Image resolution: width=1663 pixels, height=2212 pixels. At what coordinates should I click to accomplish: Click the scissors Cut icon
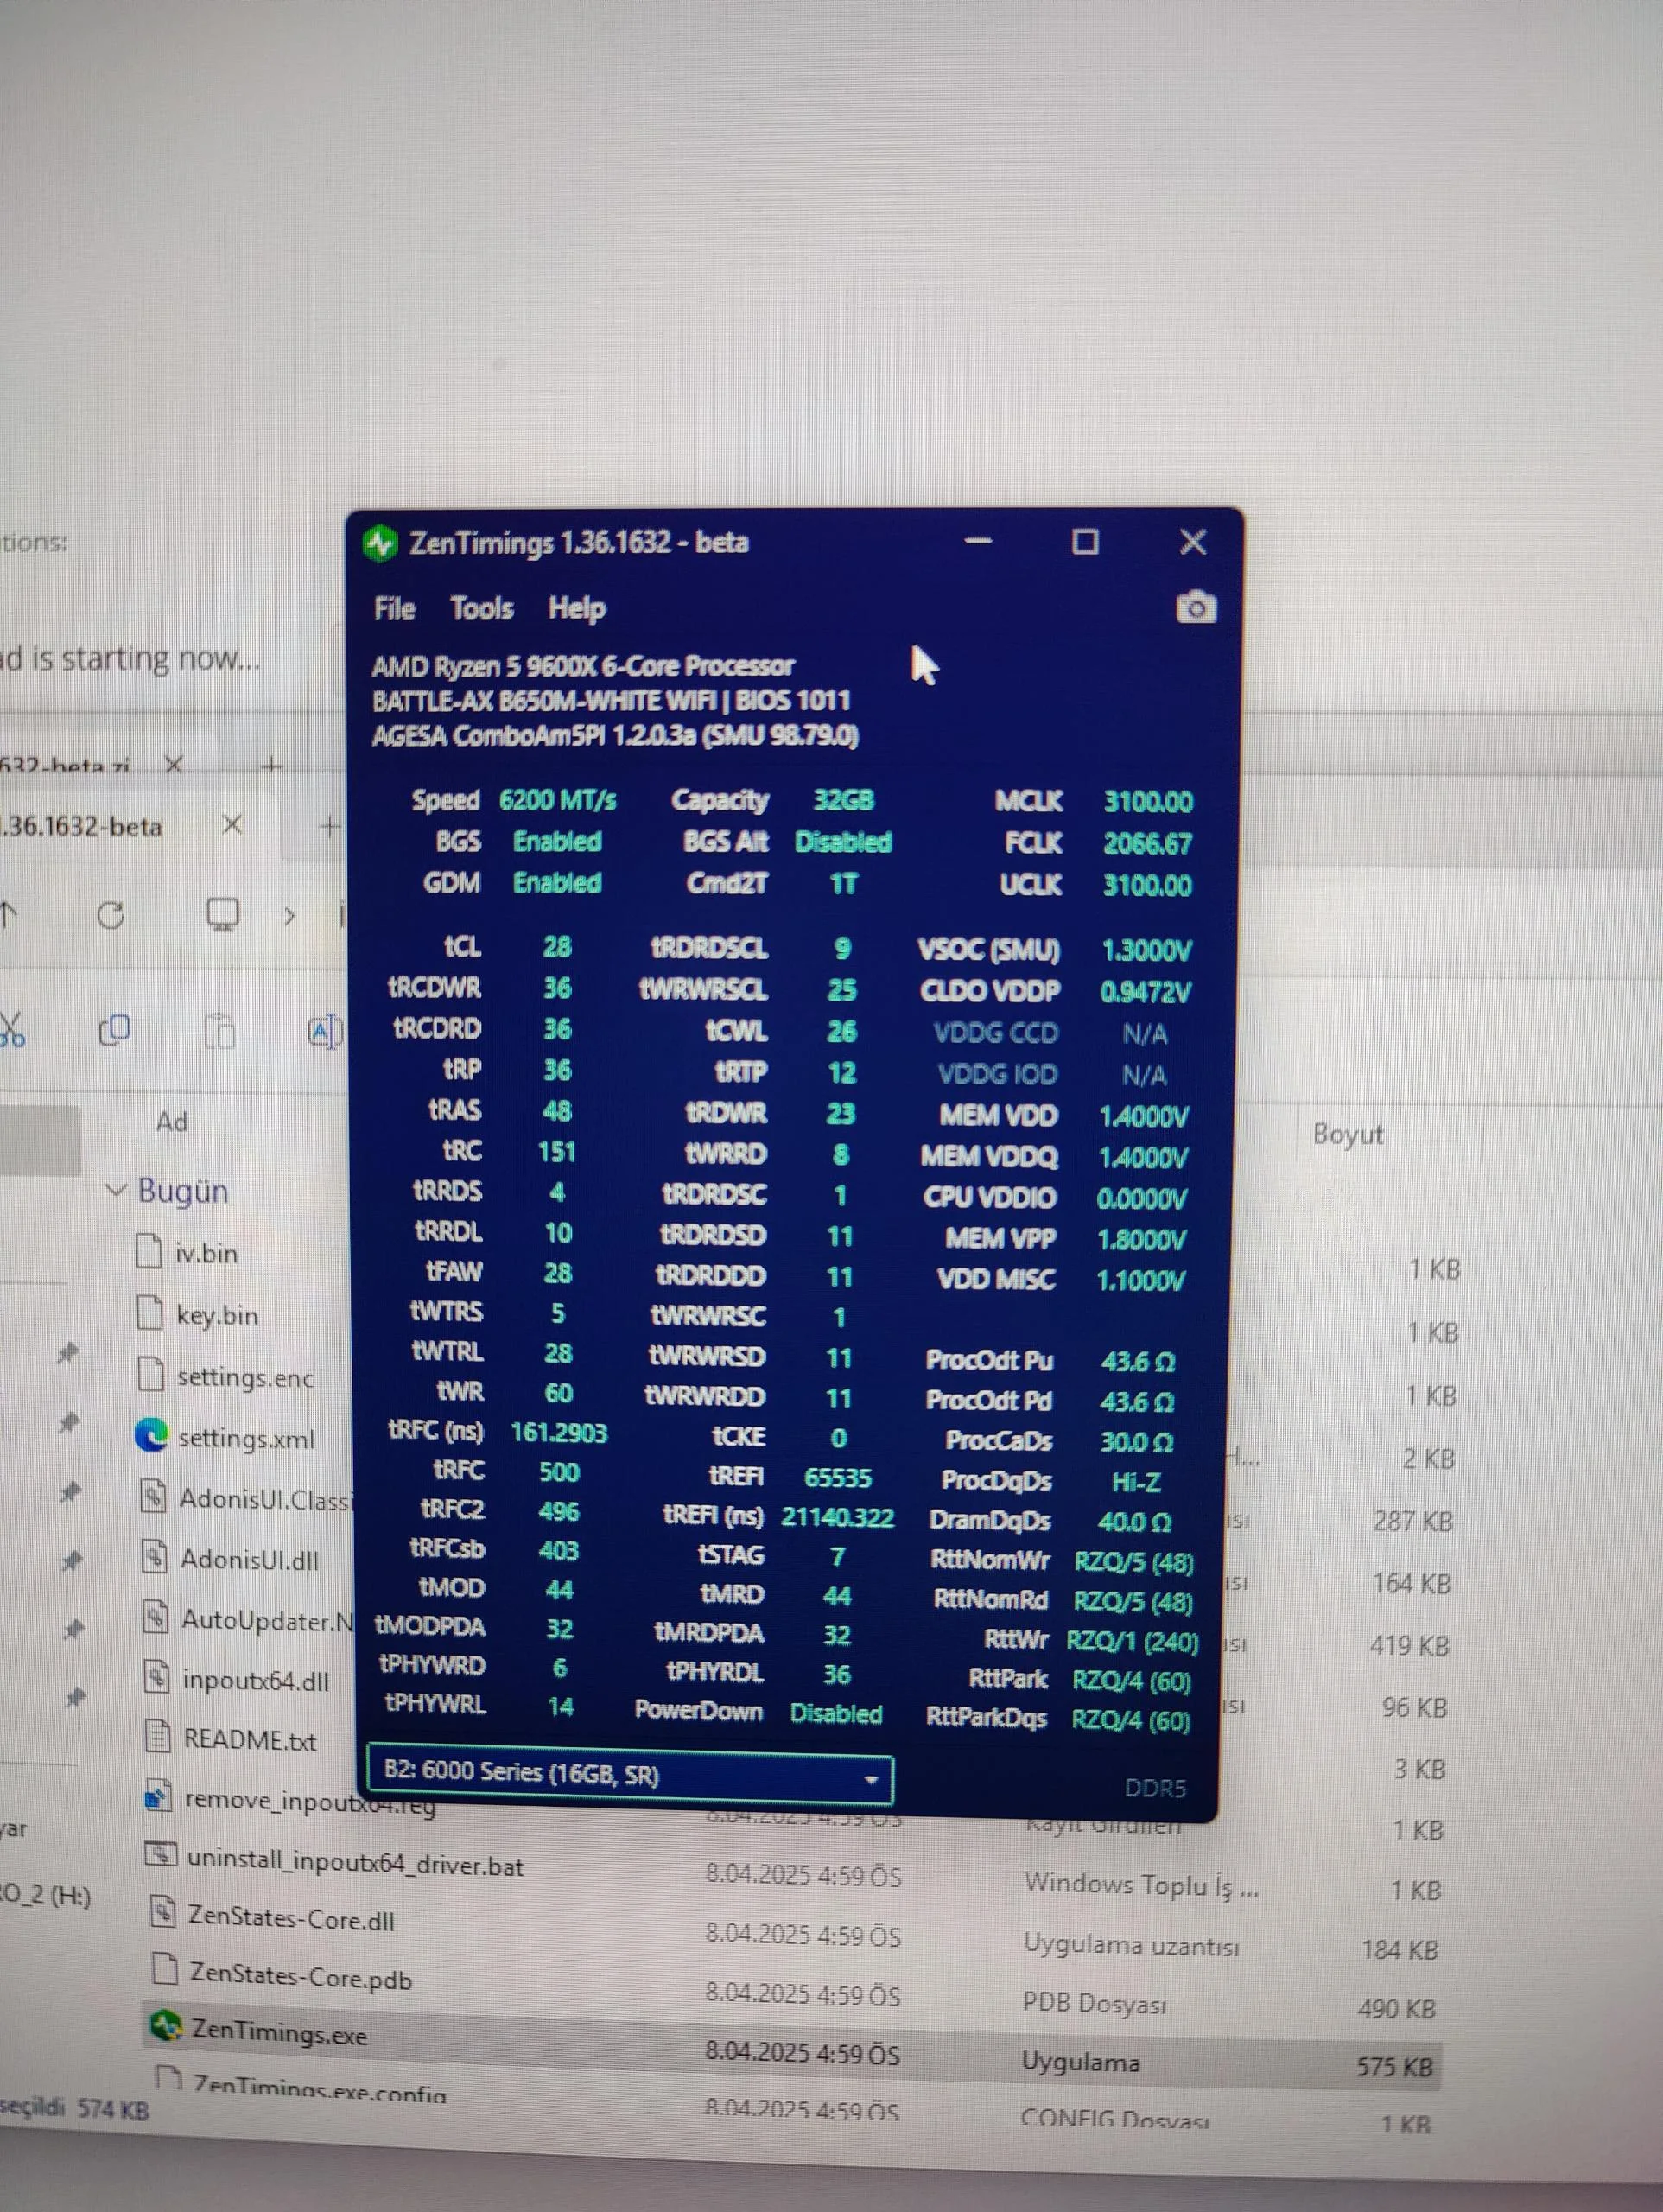12,1028
